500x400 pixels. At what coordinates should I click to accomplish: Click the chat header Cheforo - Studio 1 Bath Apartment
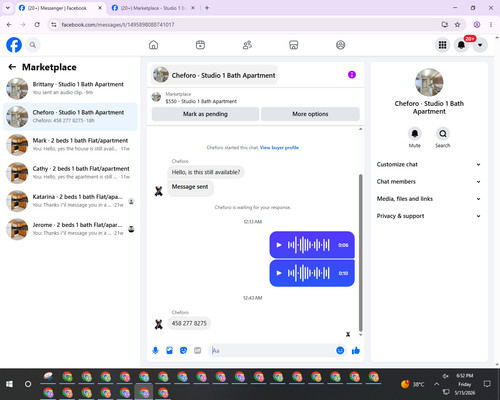(214, 75)
